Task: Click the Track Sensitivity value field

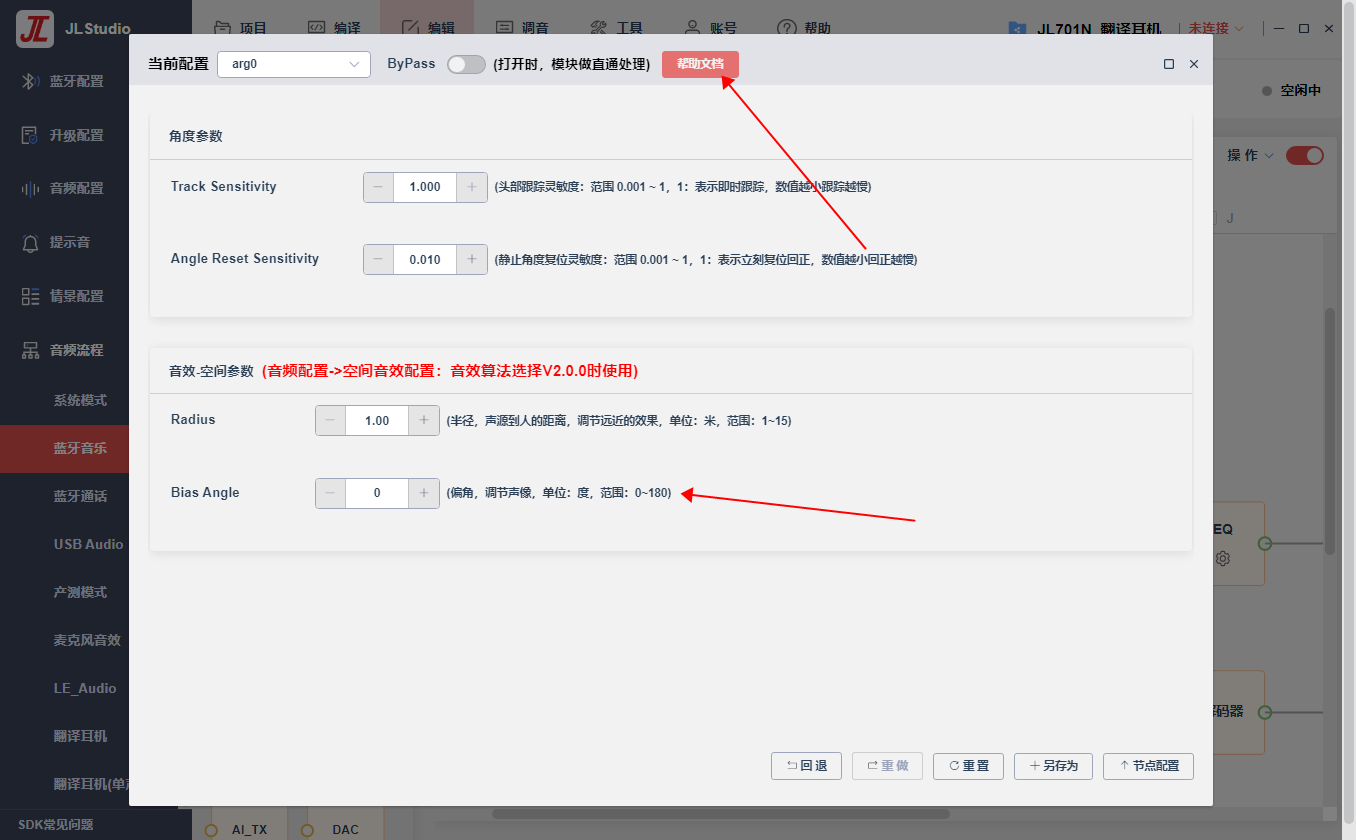Action: point(425,187)
